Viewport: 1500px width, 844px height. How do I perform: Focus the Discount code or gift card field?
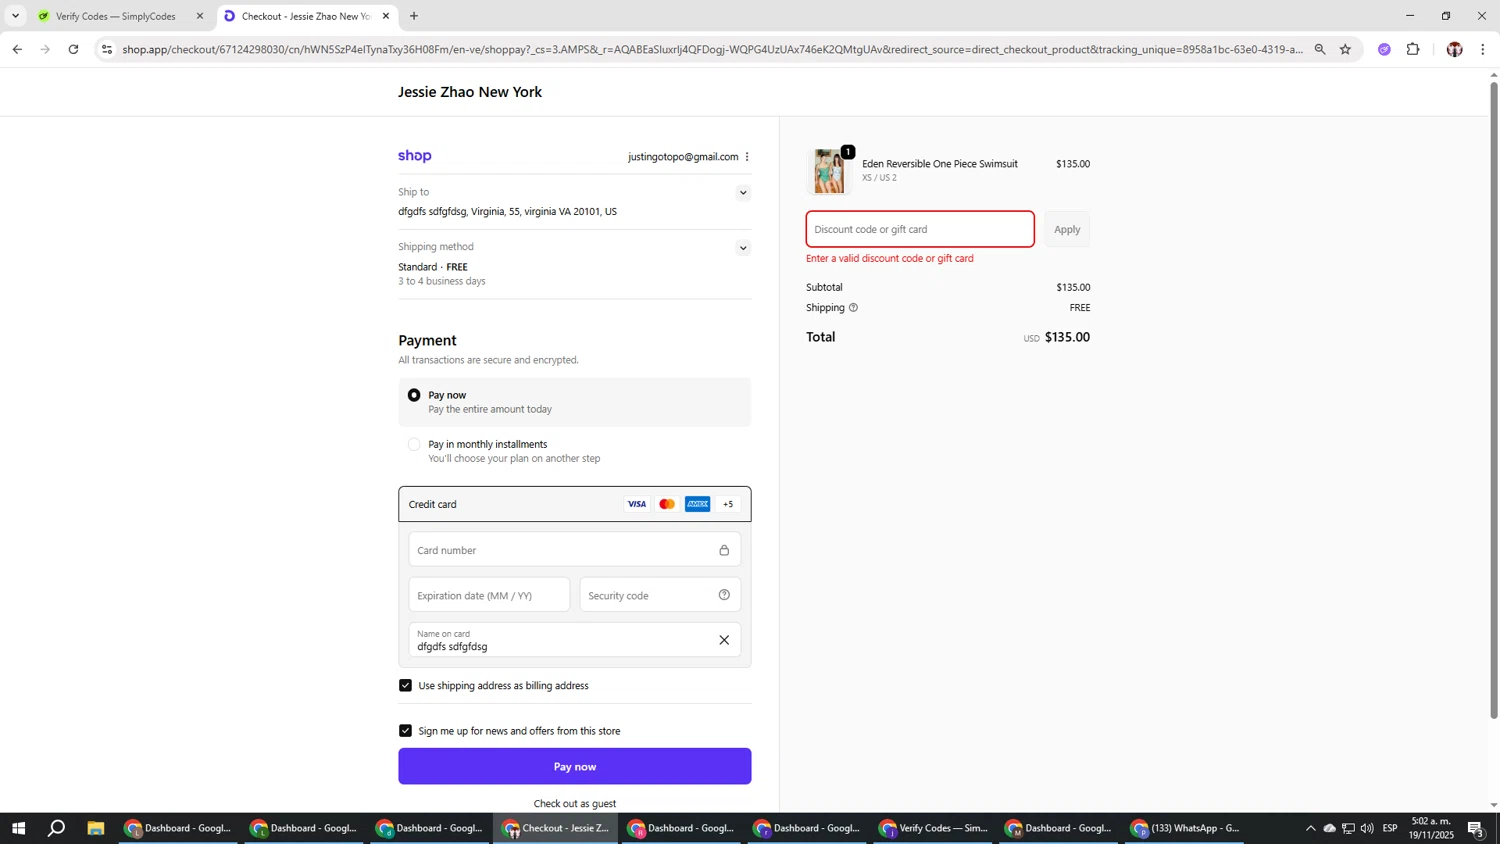(x=920, y=229)
